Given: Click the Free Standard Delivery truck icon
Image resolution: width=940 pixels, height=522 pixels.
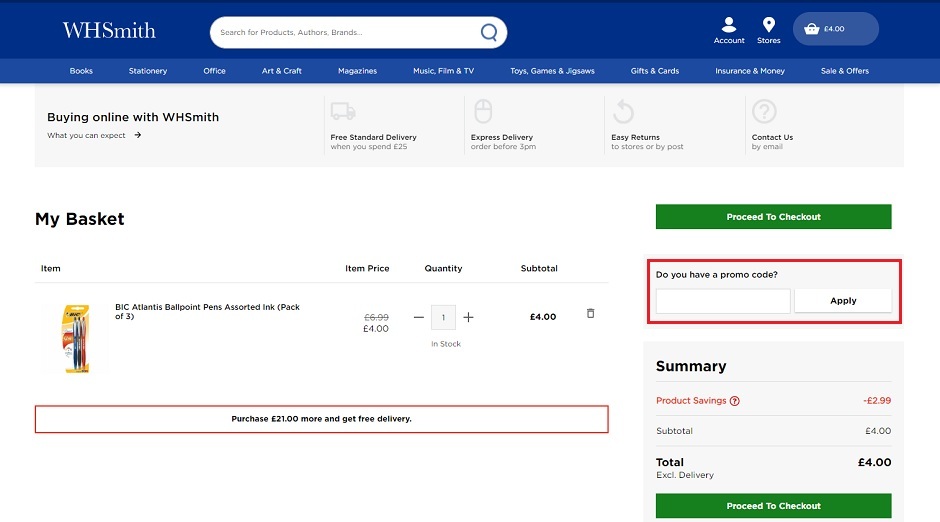Looking at the screenshot, I should 343,111.
